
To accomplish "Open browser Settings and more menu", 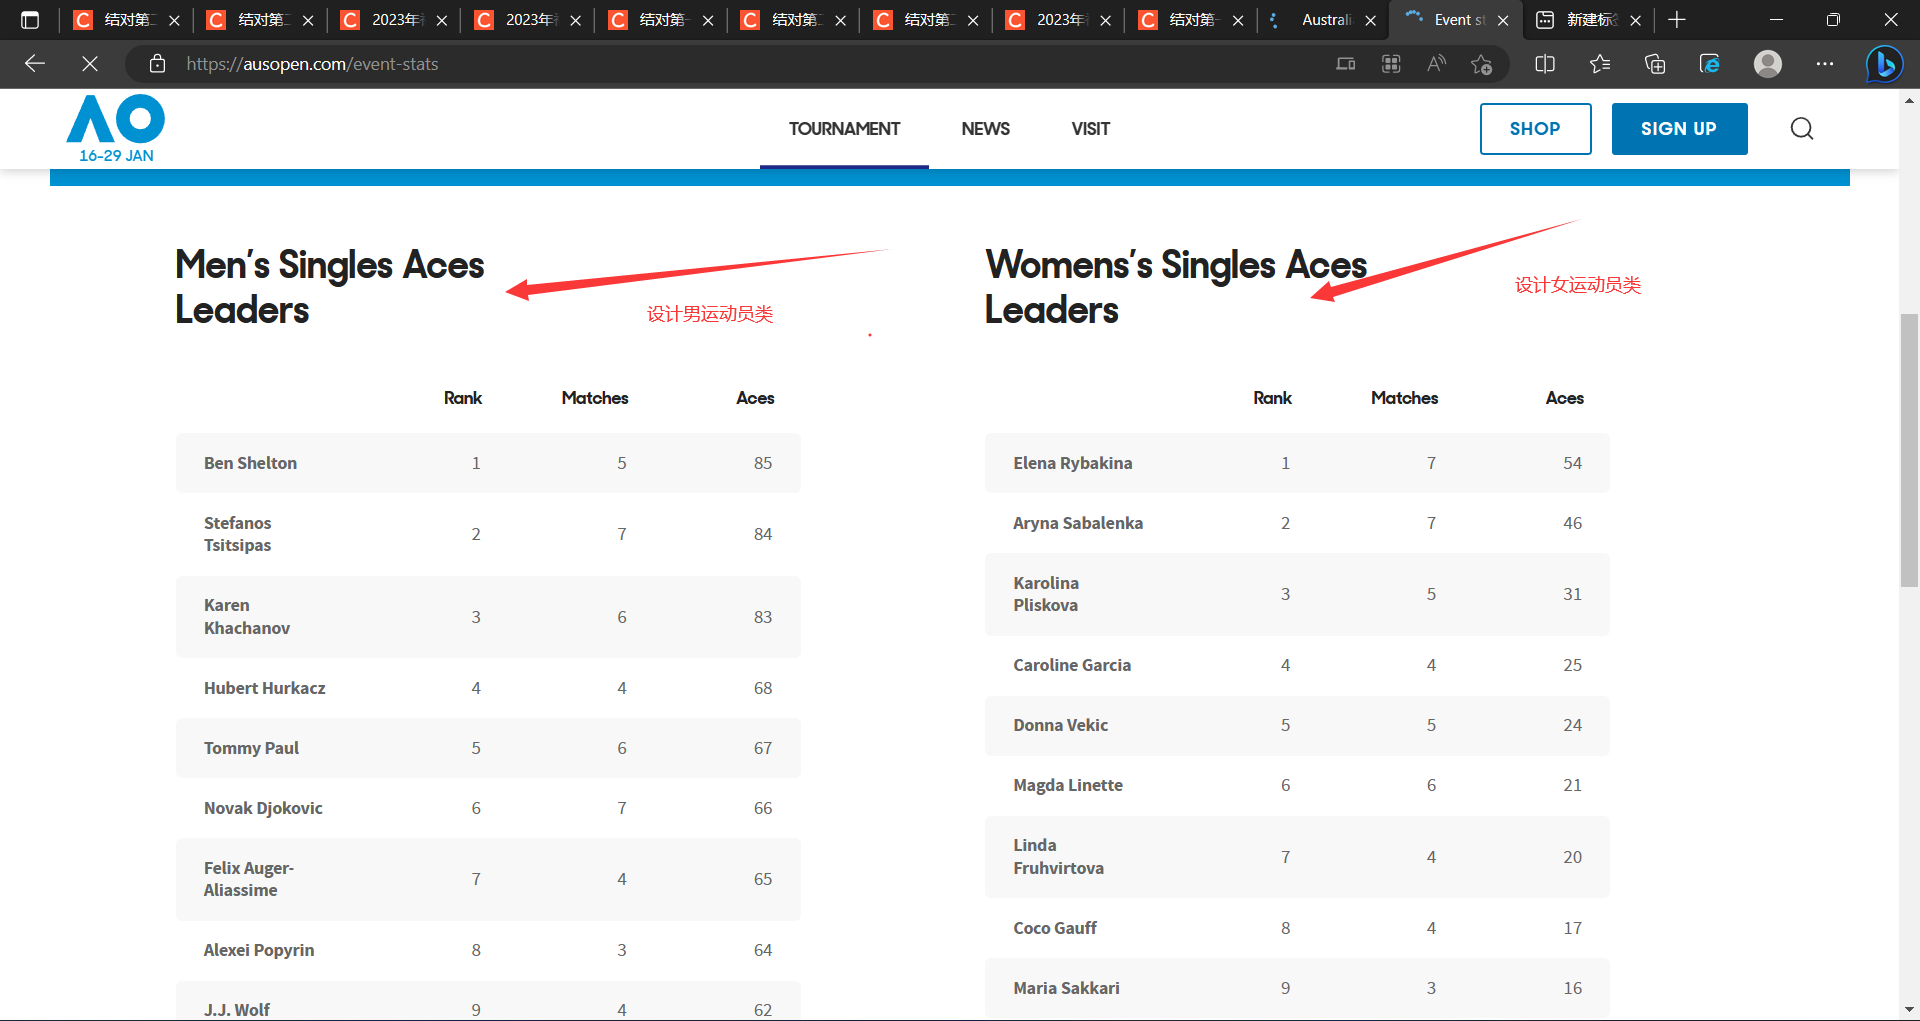I will (1825, 64).
